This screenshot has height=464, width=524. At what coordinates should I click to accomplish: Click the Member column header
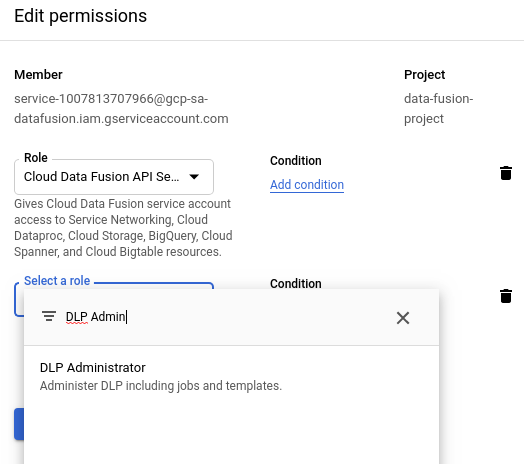tap(38, 75)
